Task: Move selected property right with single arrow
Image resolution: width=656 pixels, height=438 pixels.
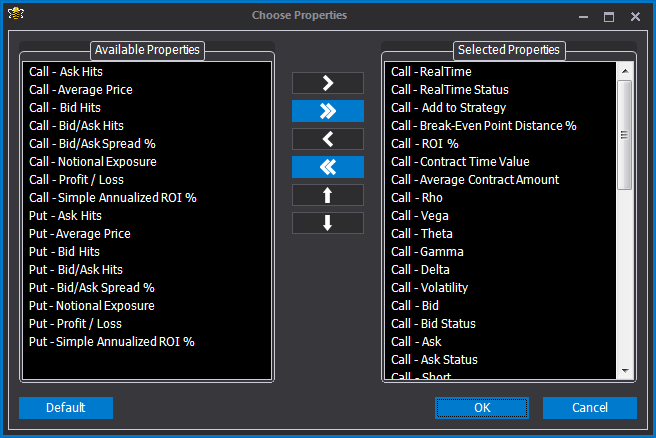Action: (x=328, y=83)
